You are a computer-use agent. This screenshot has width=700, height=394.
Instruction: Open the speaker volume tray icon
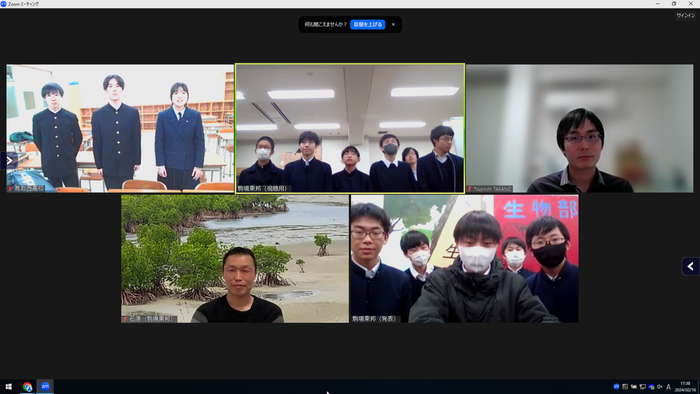point(659,387)
